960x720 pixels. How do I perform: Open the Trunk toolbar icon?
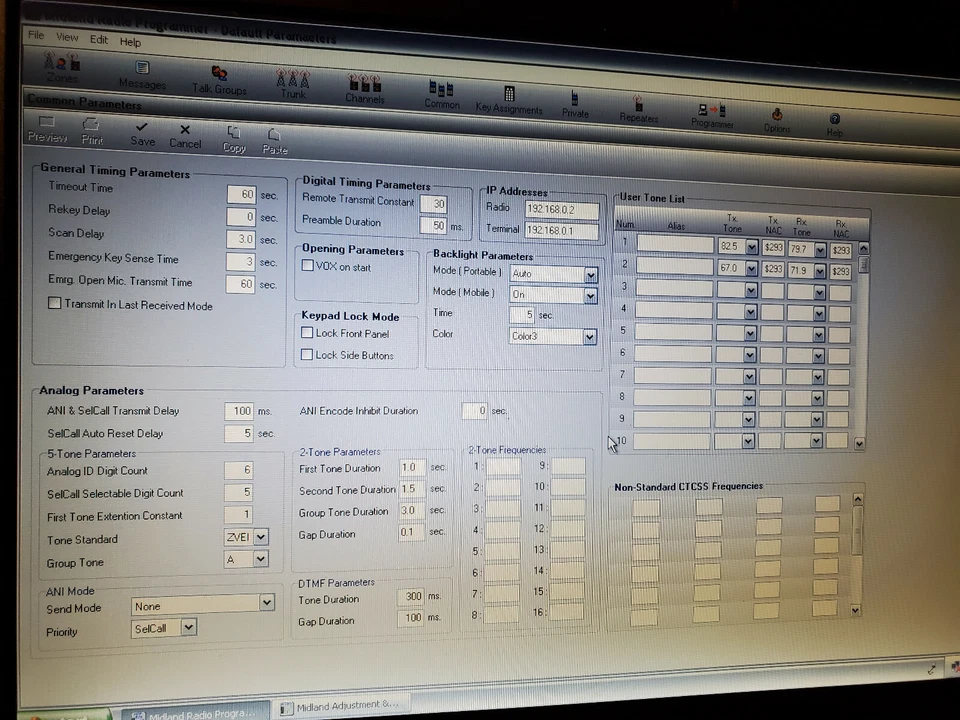293,84
